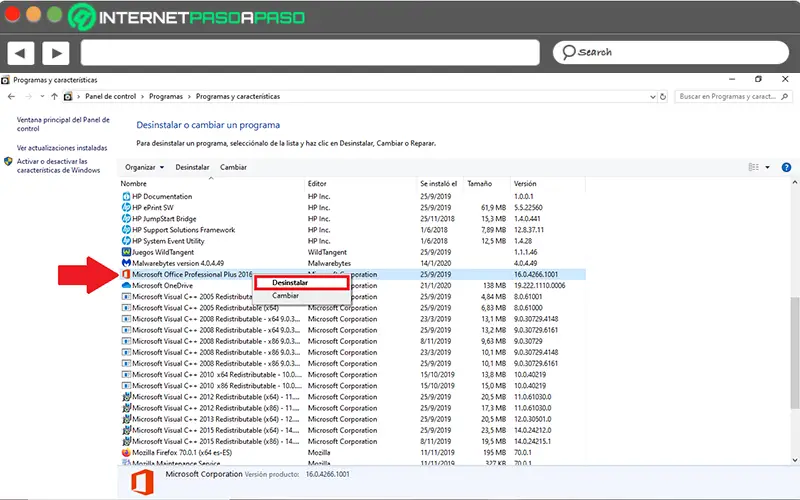Image resolution: width=800 pixels, height=500 pixels.
Task: Click the Visual C++ 2005 Redistributable (x64) icon
Action: click(x=126, y=308)
